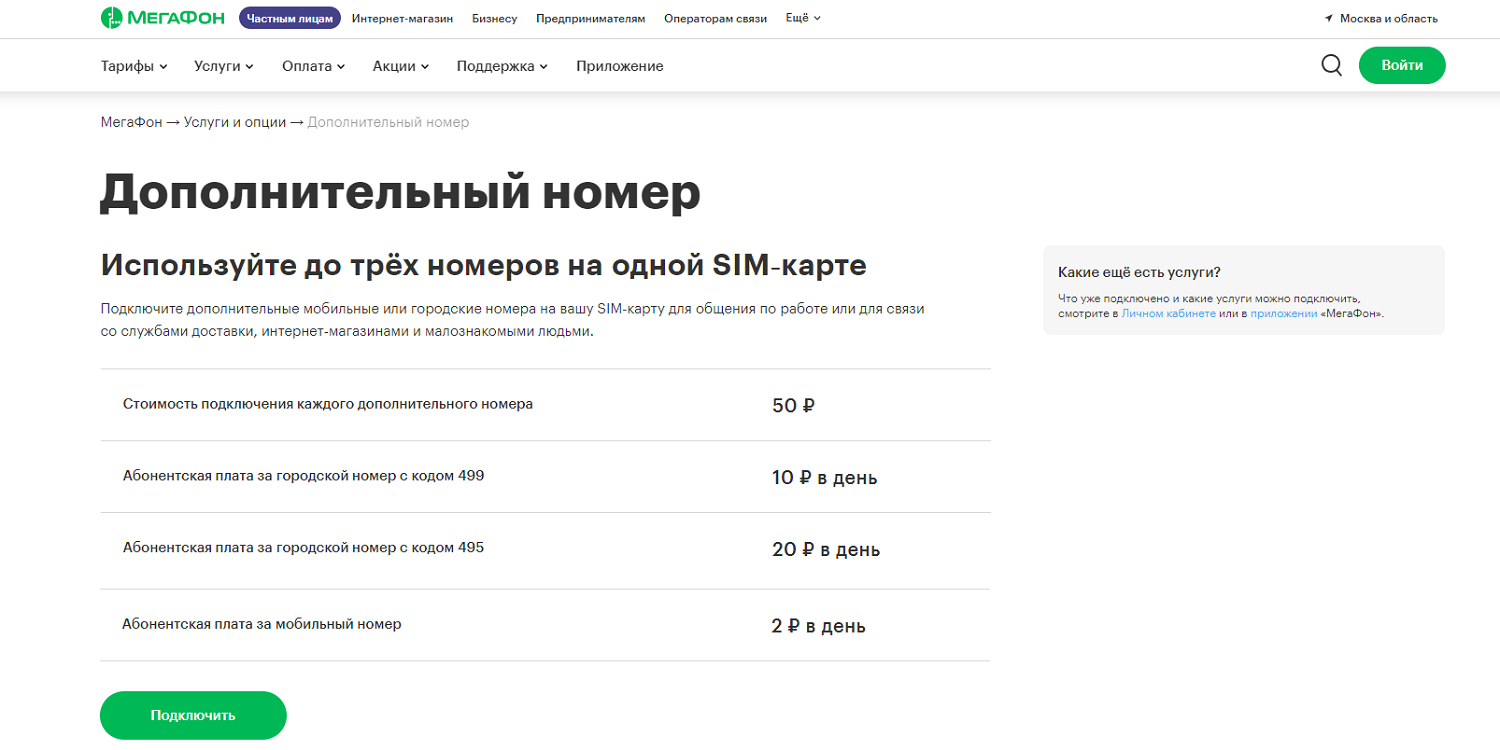Open the Предпринимателям section
Screen dimensions: 1500x750
pyautogui.click(x=590, y=19)
